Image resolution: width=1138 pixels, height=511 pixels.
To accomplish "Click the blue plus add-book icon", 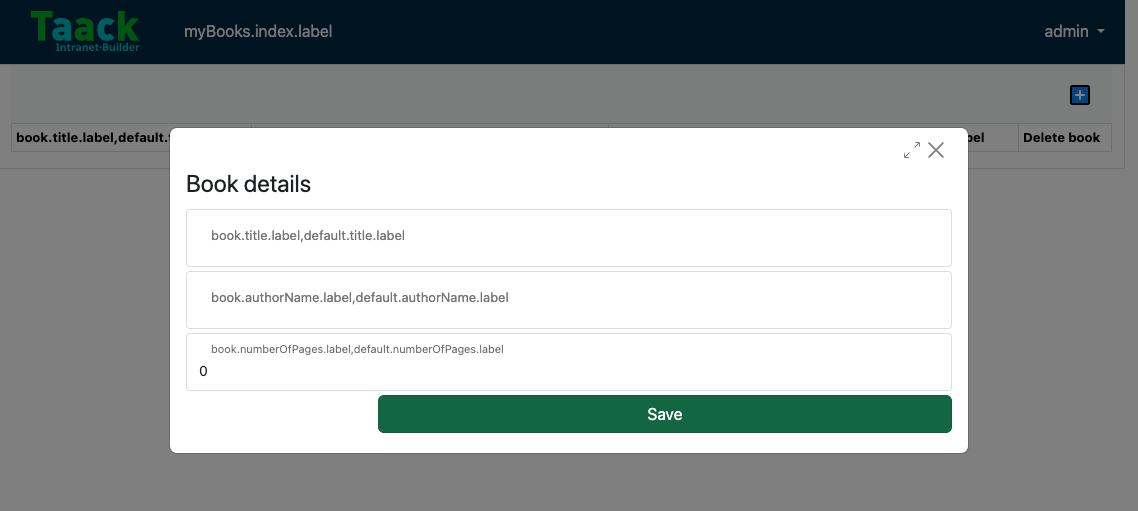I will [x=1080, y=95].
